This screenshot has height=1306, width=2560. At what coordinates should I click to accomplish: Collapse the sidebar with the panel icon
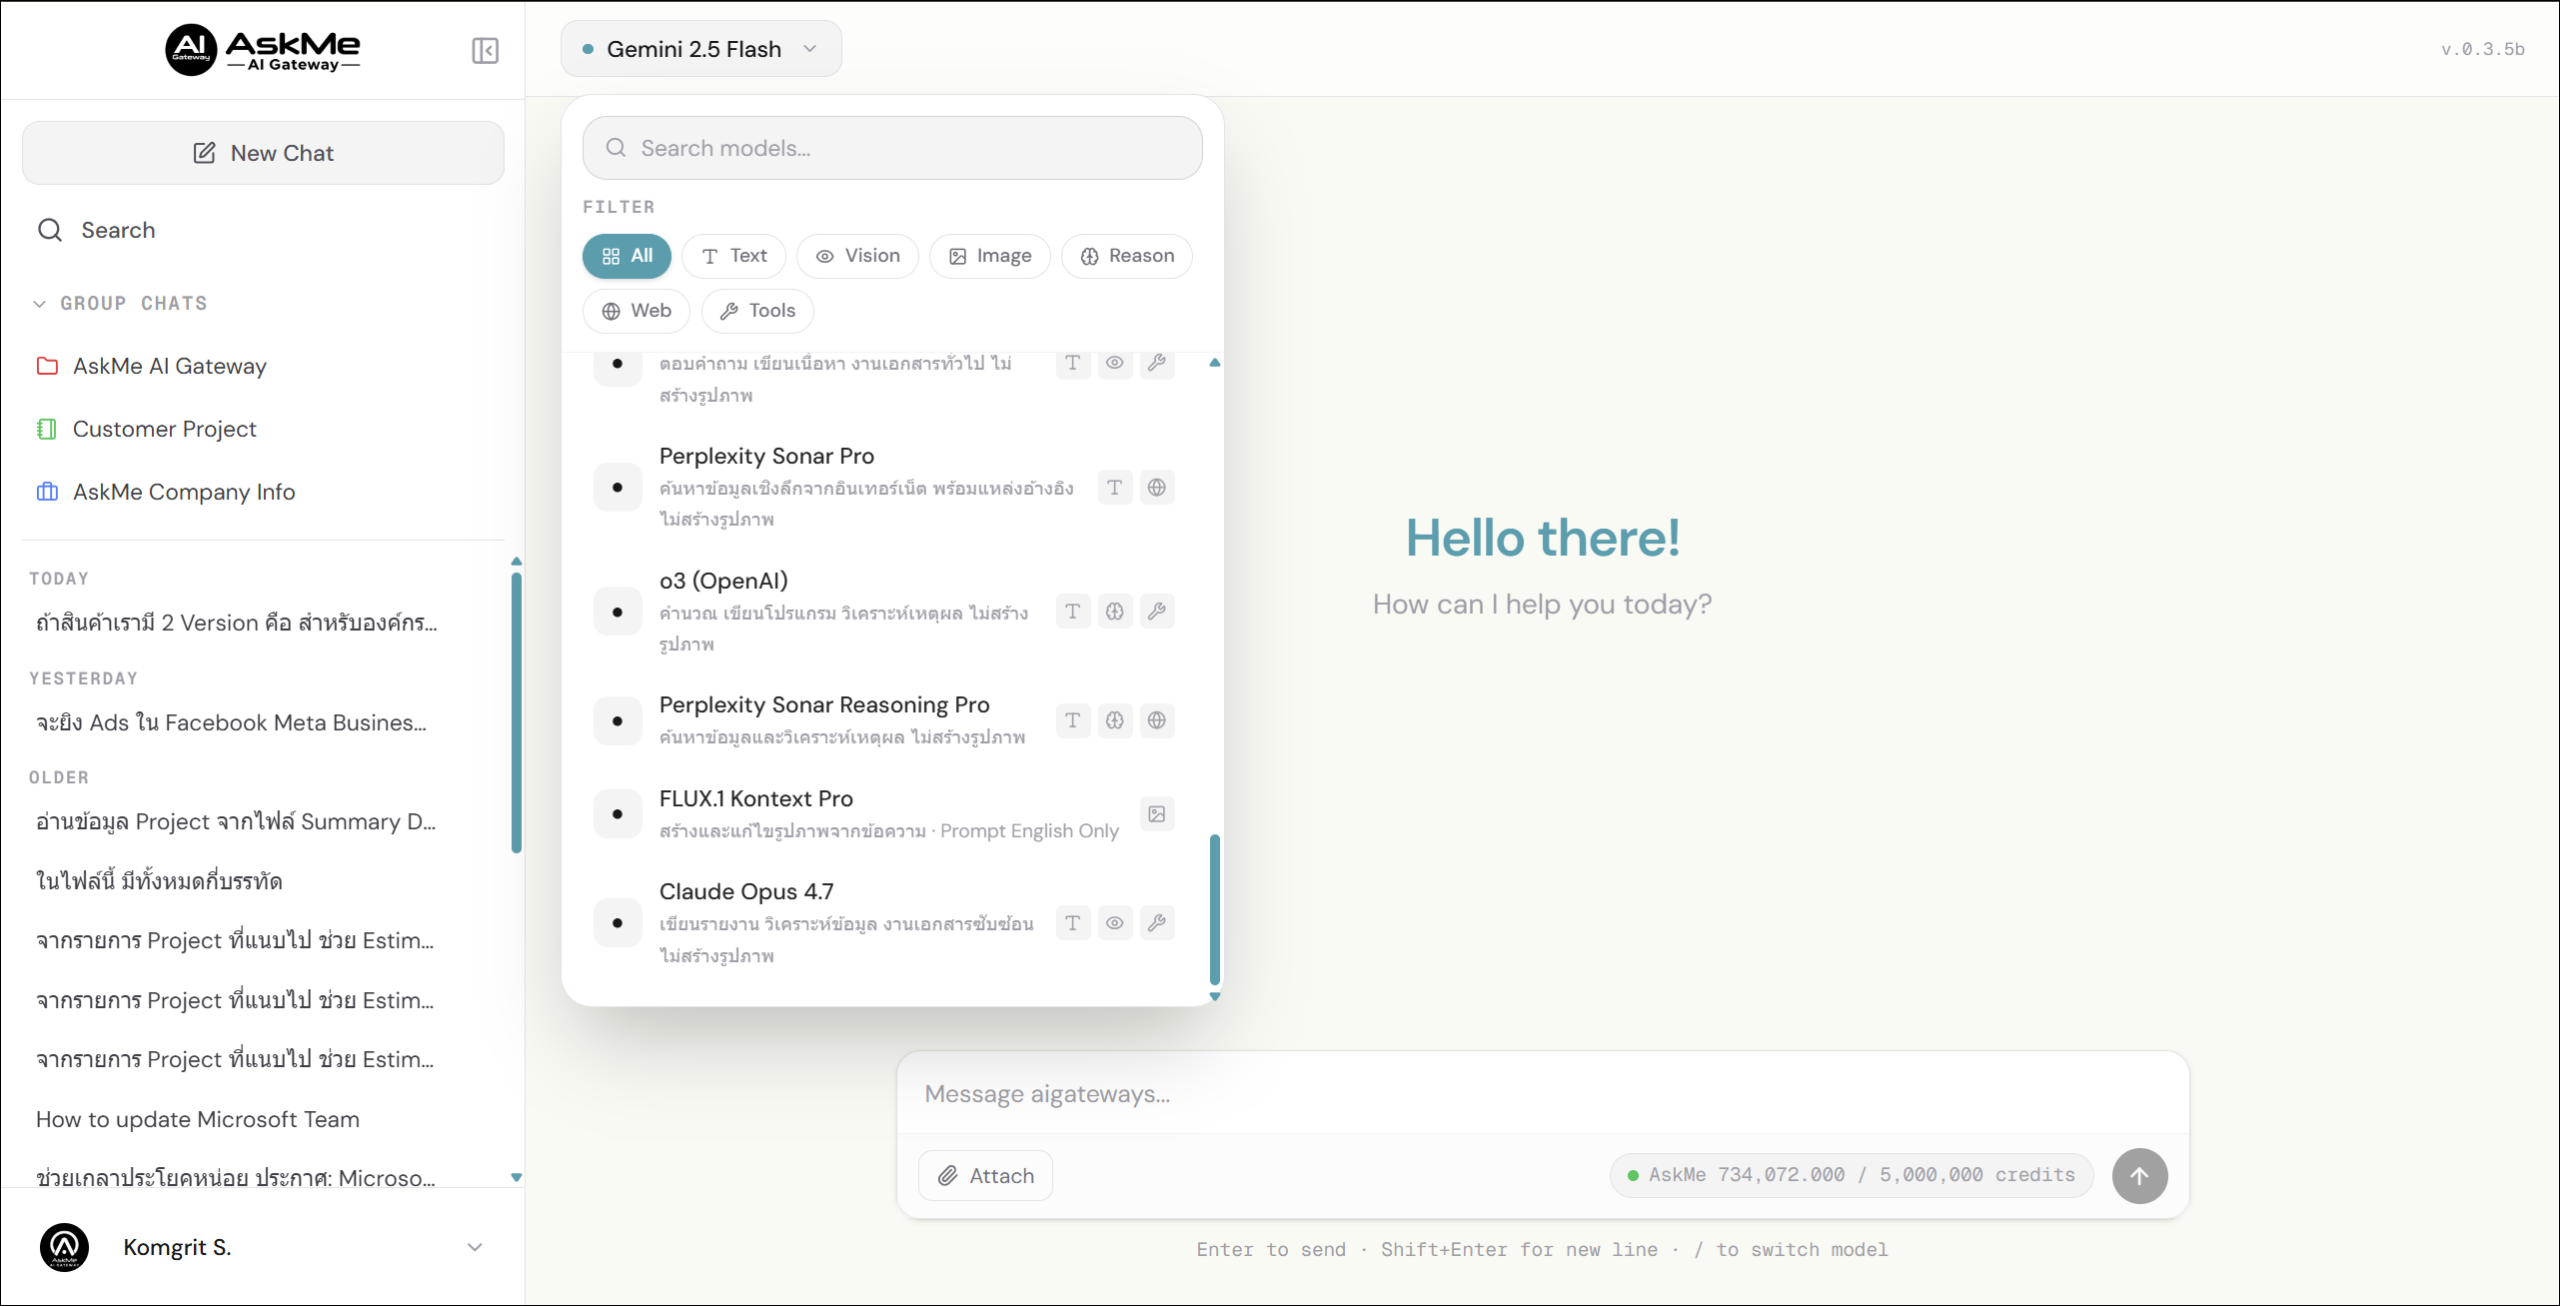pos(485,50)
